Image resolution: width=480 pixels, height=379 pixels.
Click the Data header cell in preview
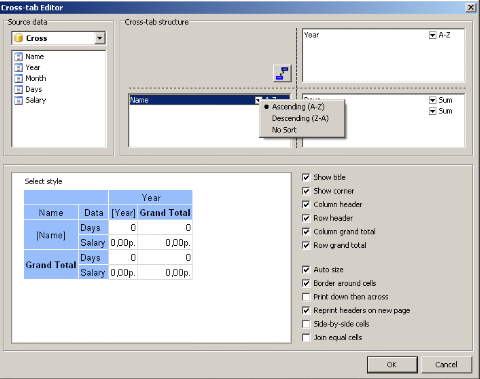[93, 213]
